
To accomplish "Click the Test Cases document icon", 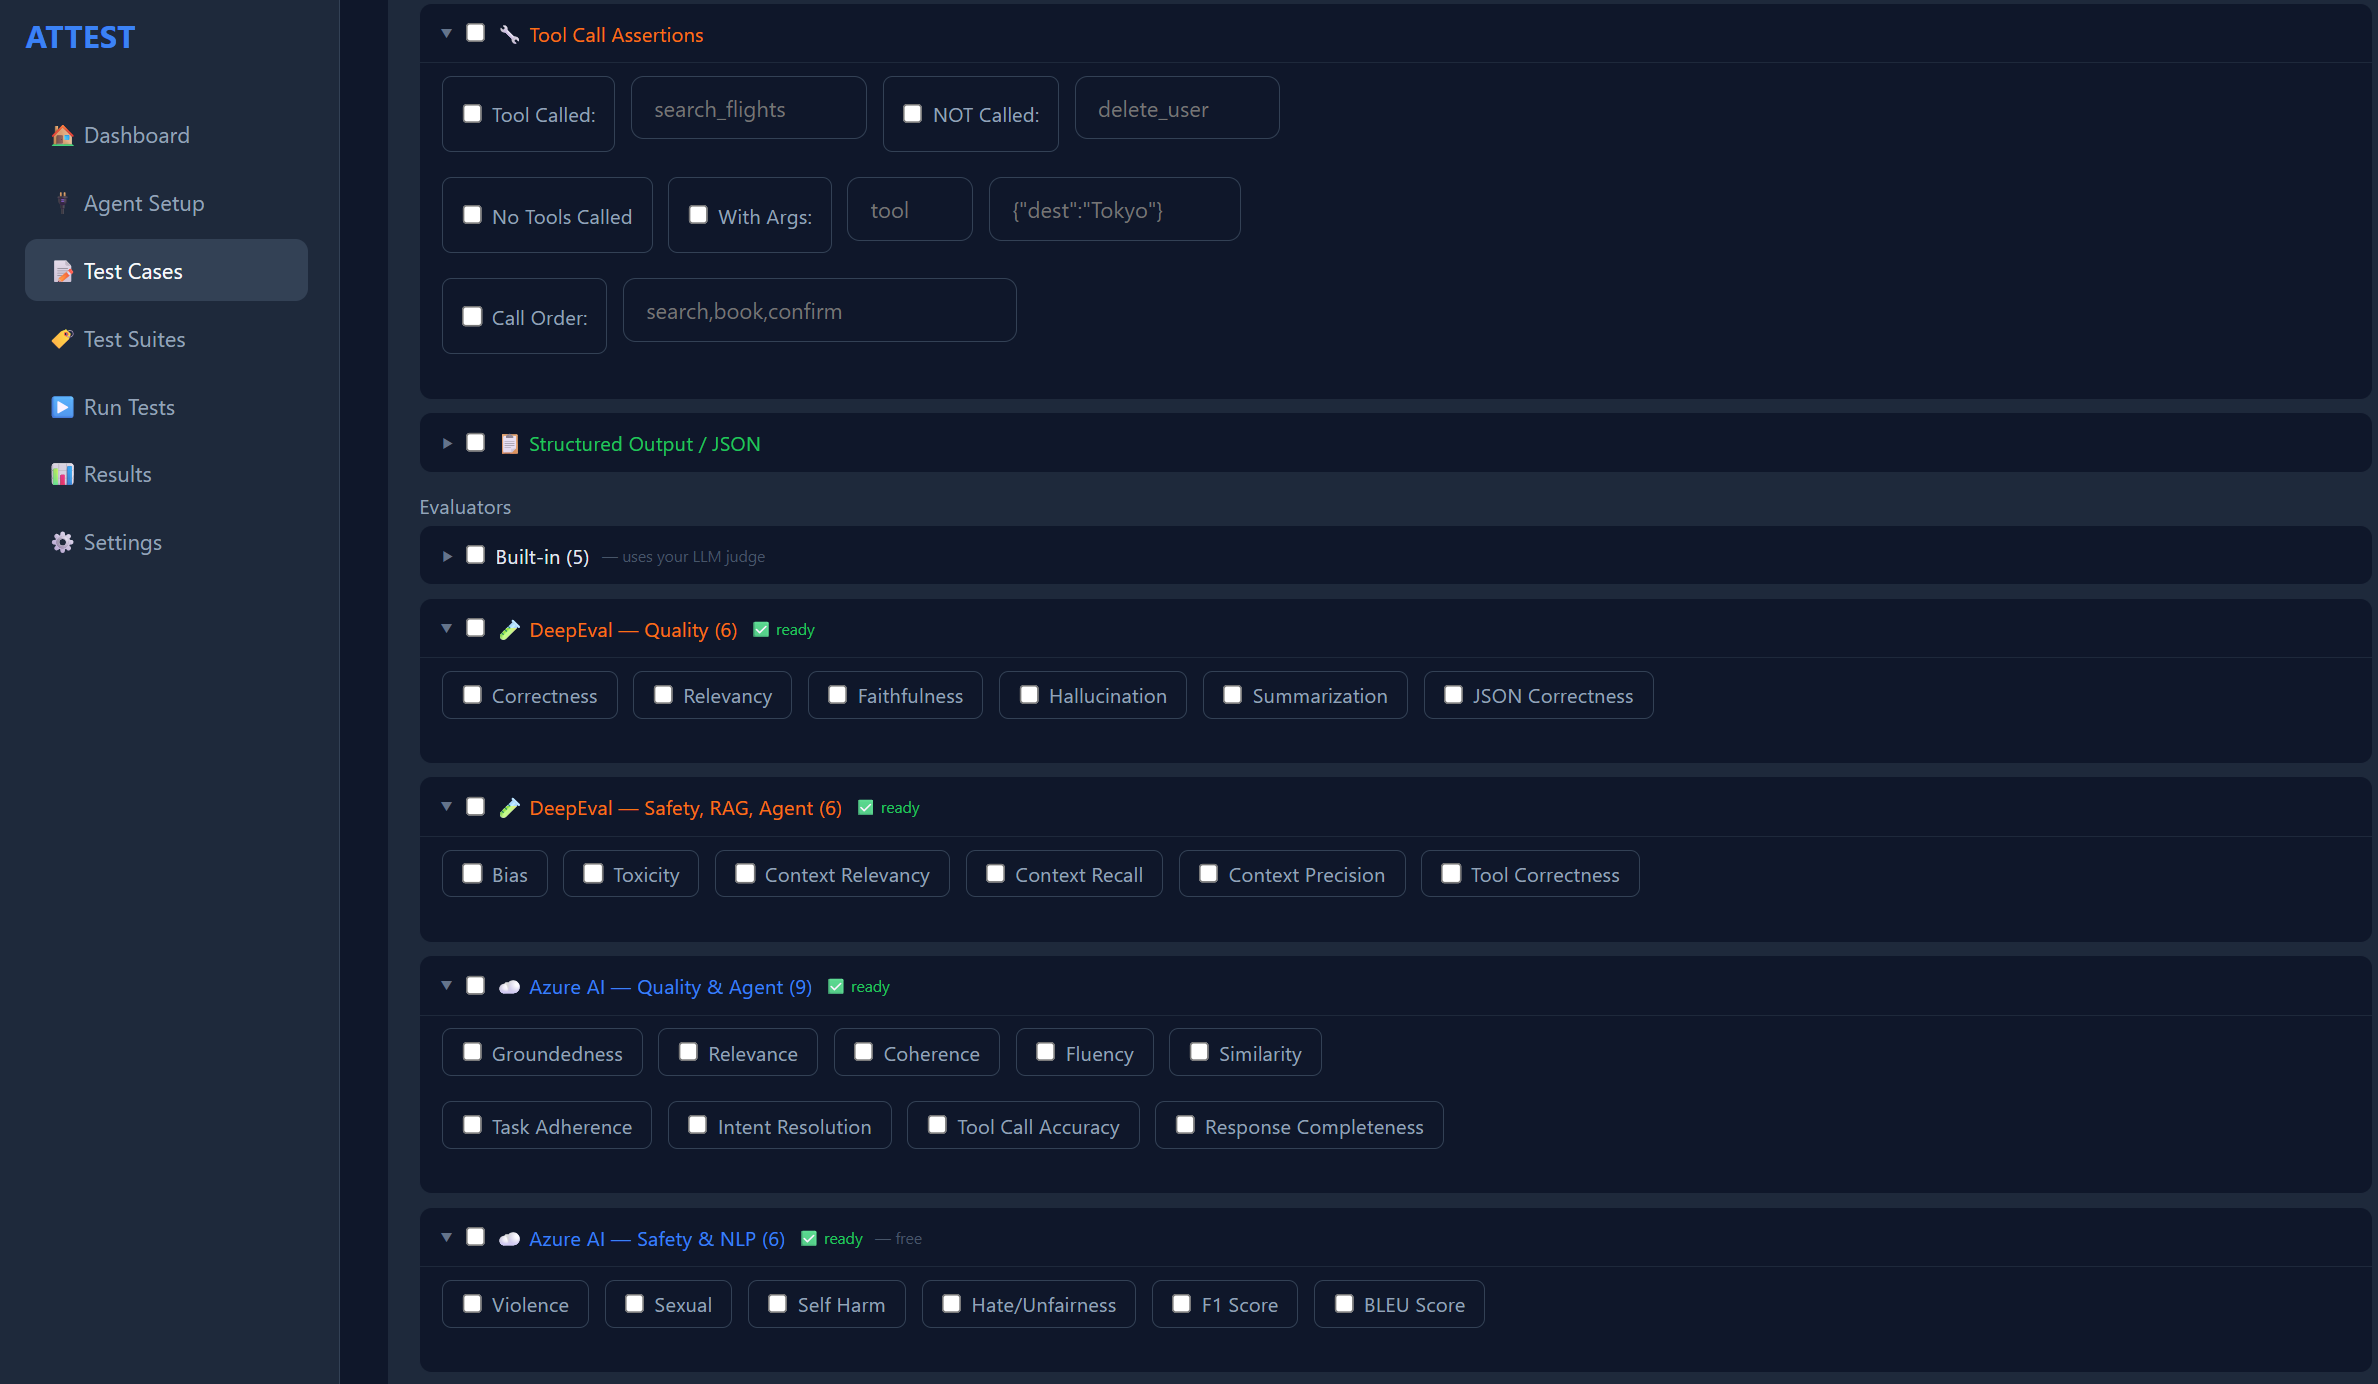I will point(62,271).
